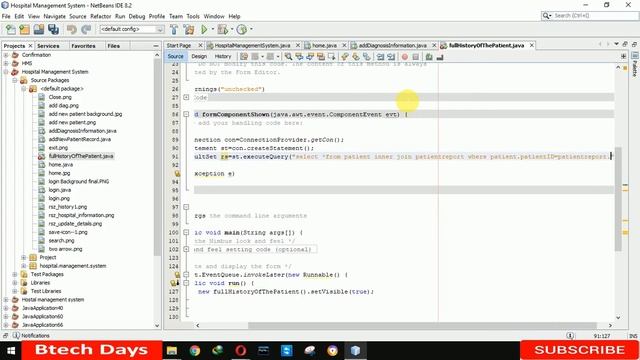Open the Profile Project dropdown arrow
The width and height of the screenshot is (640, 360).
pyautogui.click(x=251, y=29)
